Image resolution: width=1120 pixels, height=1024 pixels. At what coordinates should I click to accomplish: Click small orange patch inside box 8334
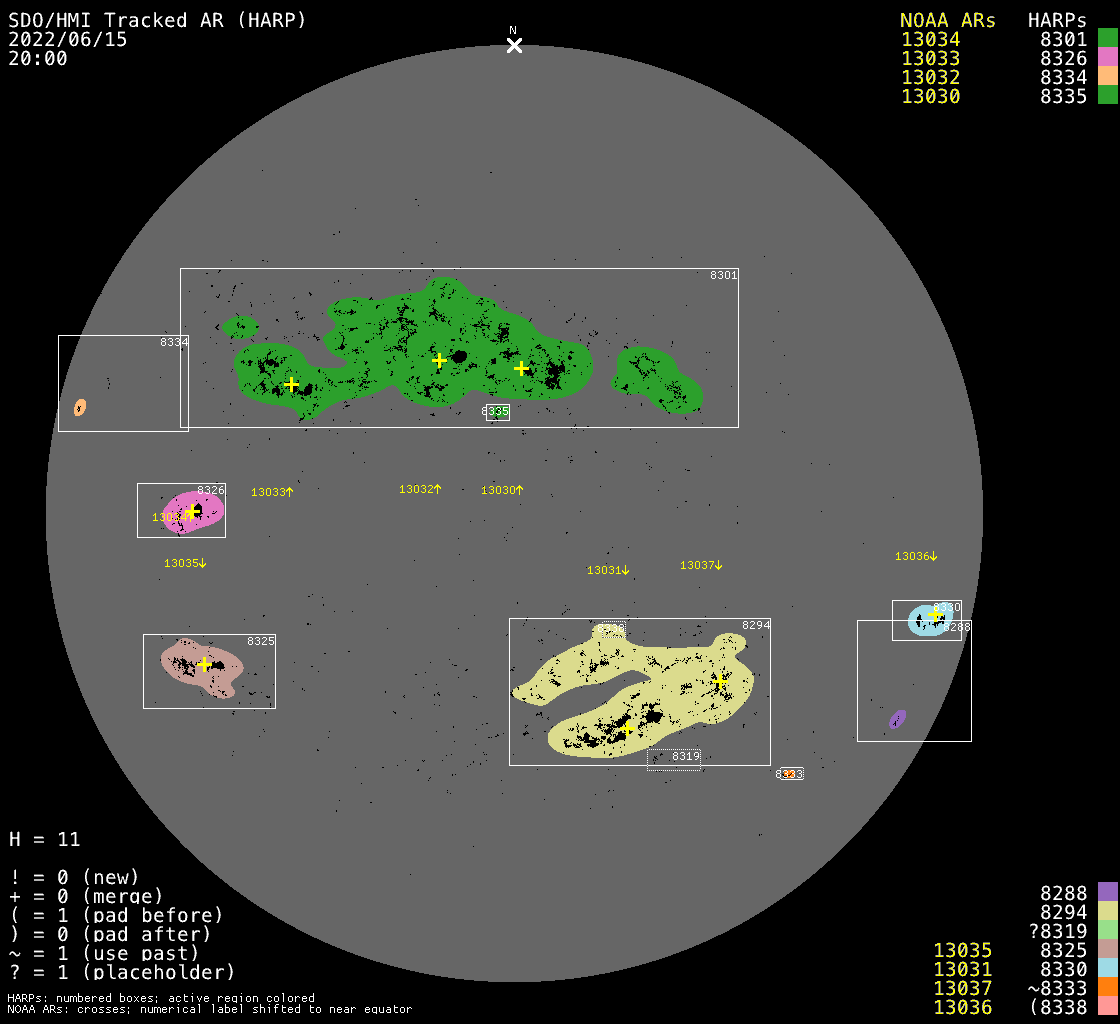80,407
